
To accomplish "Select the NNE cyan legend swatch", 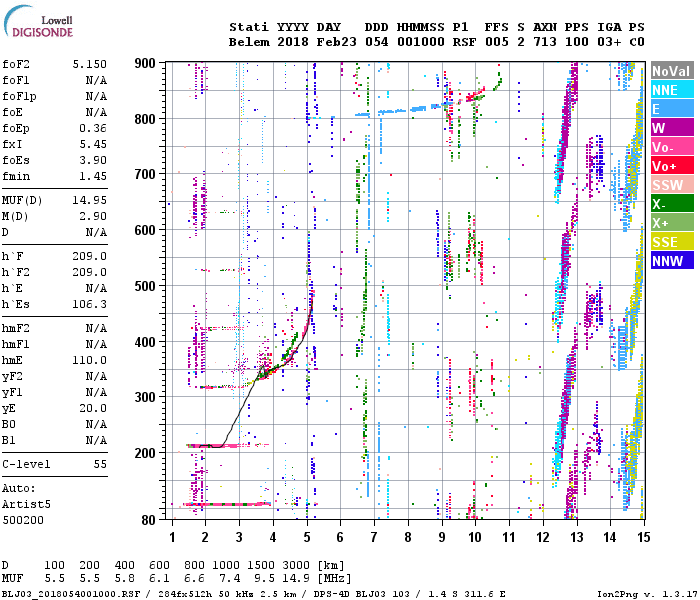I will [x=672, y=90].
